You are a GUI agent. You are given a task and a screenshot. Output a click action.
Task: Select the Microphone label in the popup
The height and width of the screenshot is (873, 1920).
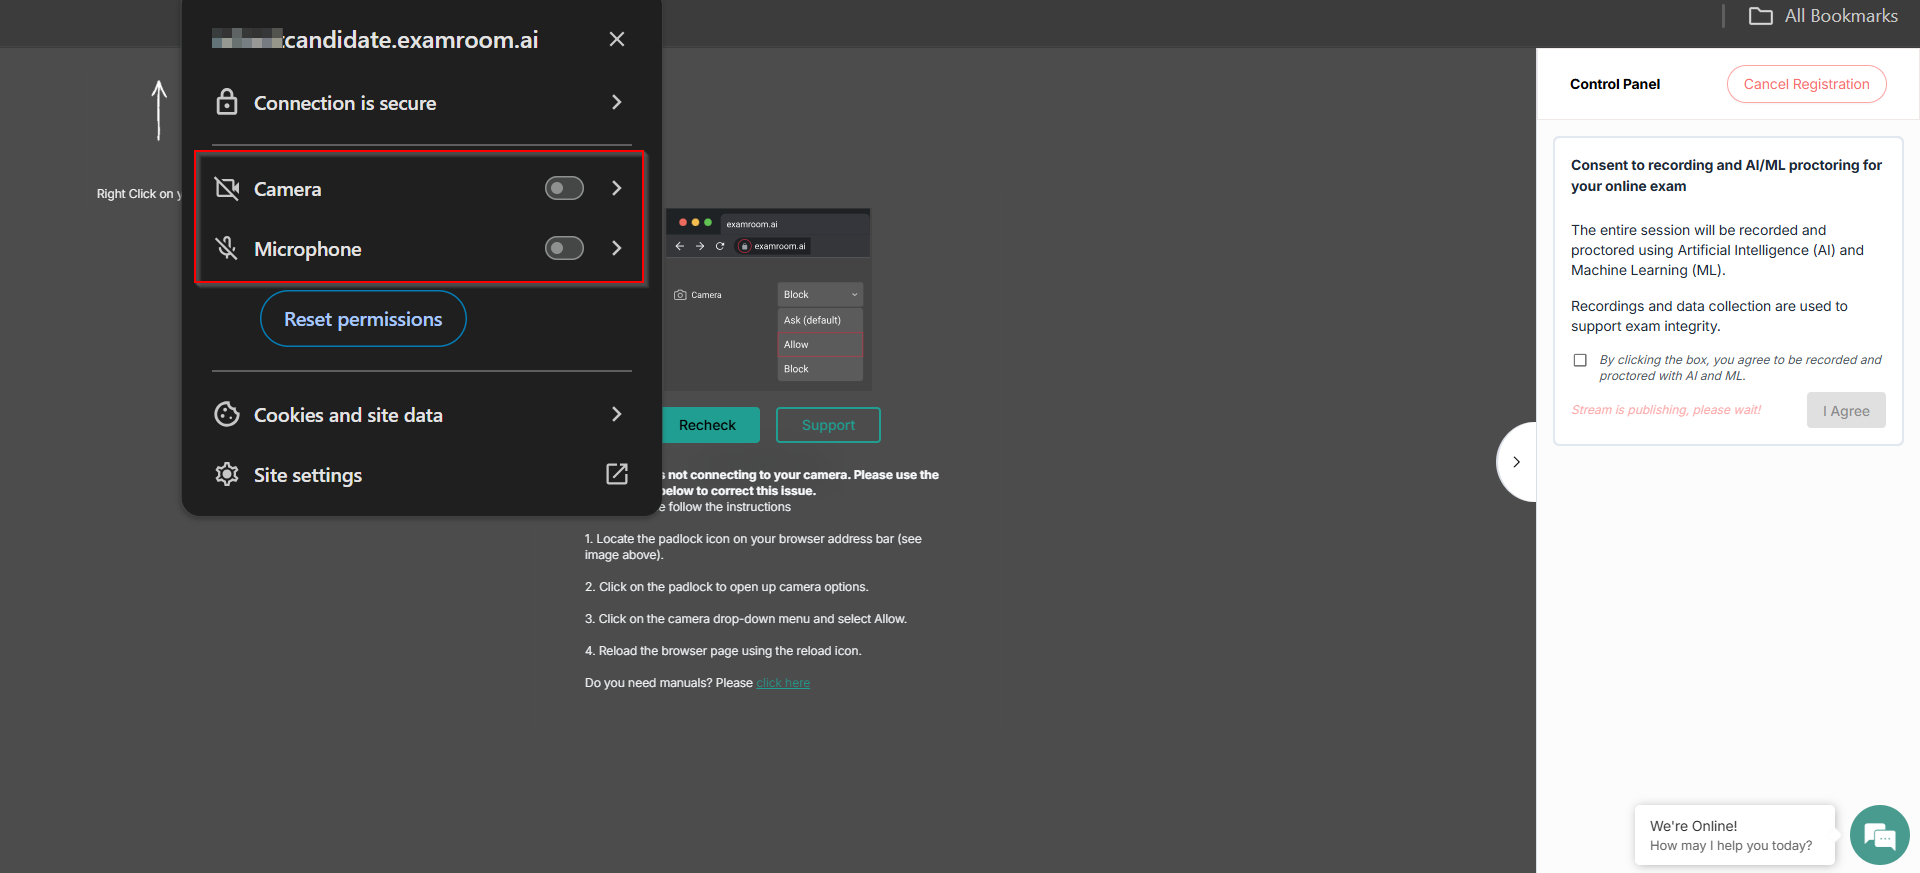tap(308, 249)
